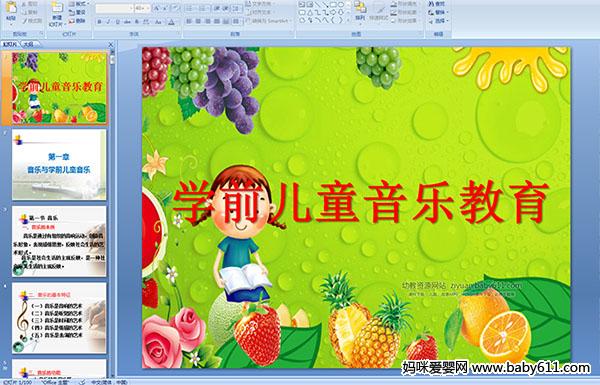Align text left
This screenshot has height=385, width=600.
tap(189, 21)
